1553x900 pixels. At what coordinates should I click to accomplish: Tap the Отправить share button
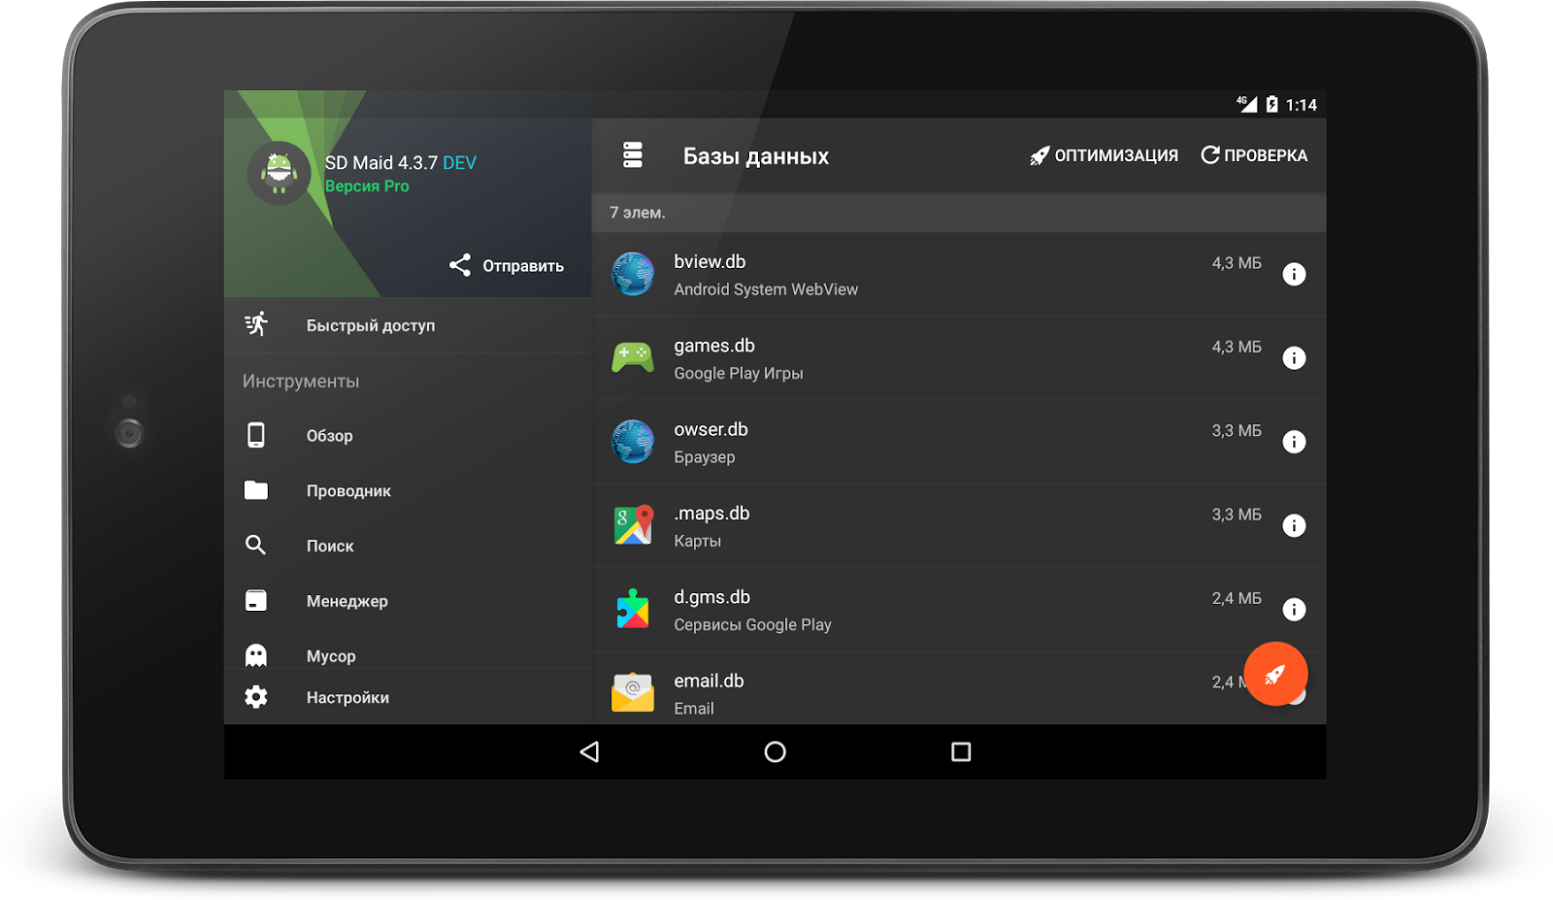(506, 265)
